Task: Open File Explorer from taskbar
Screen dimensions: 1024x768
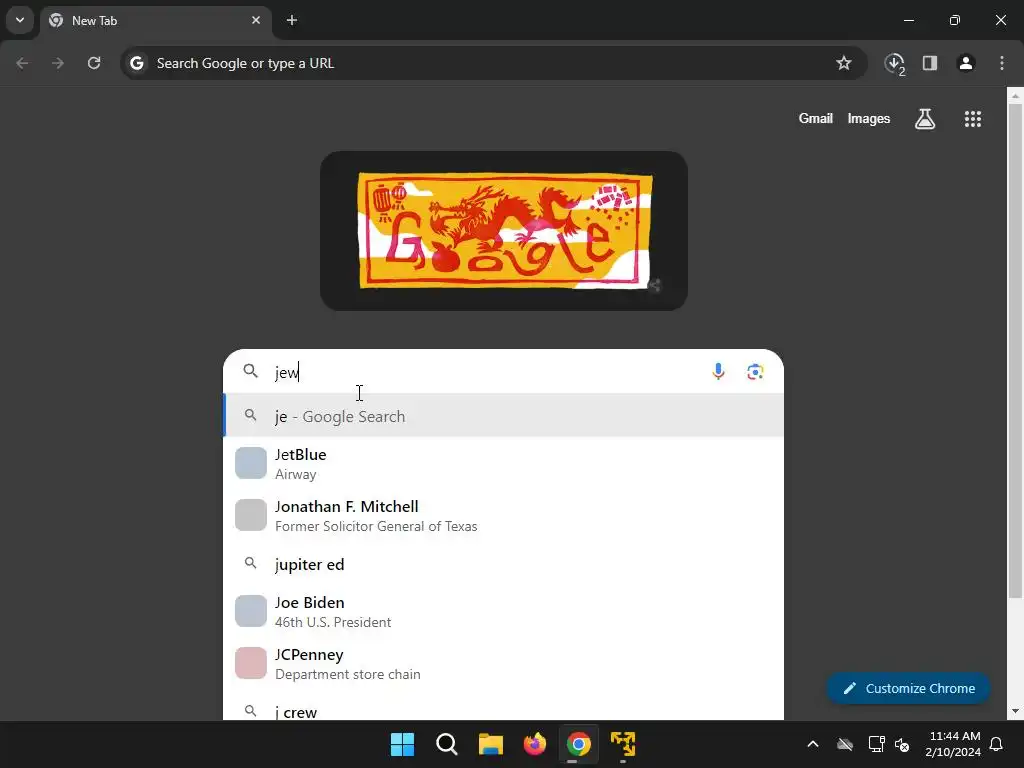Action: pyautogui.click(x=490, y=744)
